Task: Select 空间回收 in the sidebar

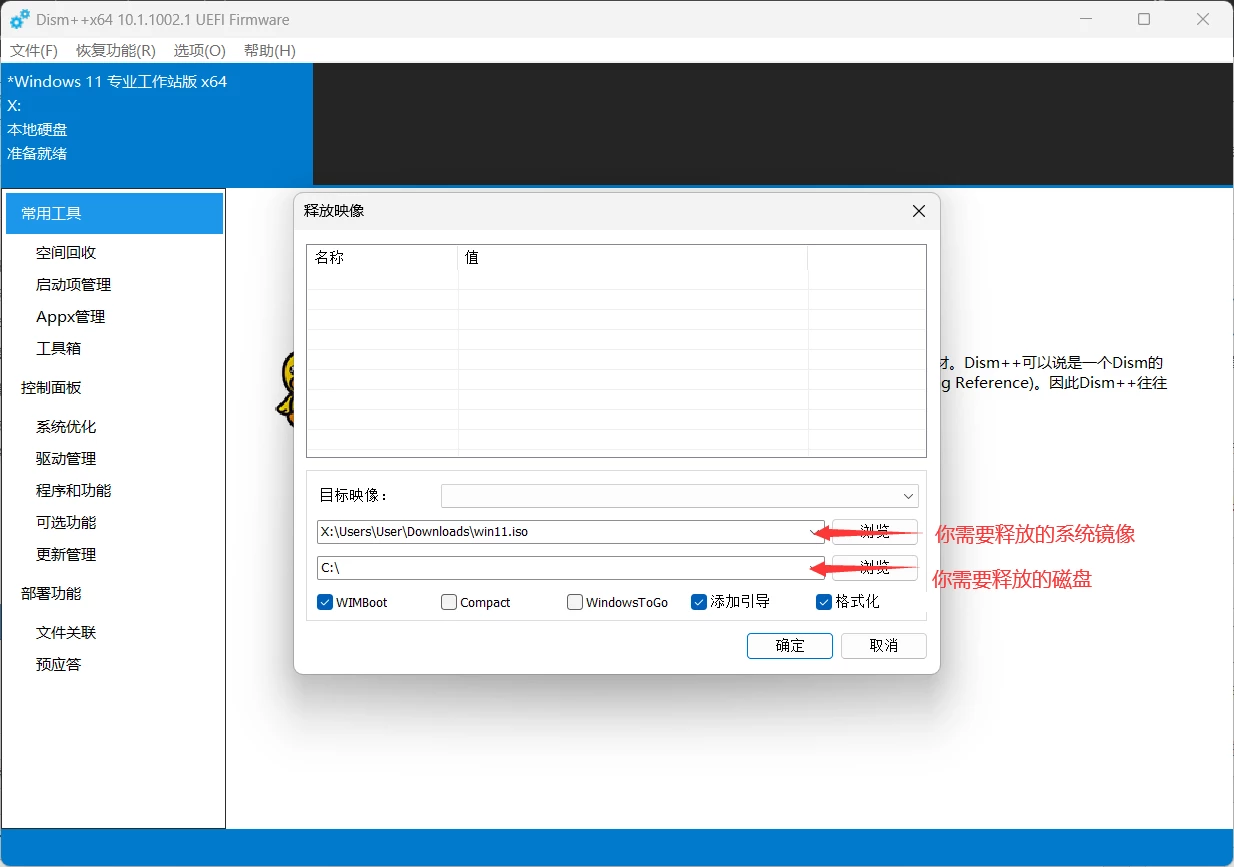Action: [66, 253]
